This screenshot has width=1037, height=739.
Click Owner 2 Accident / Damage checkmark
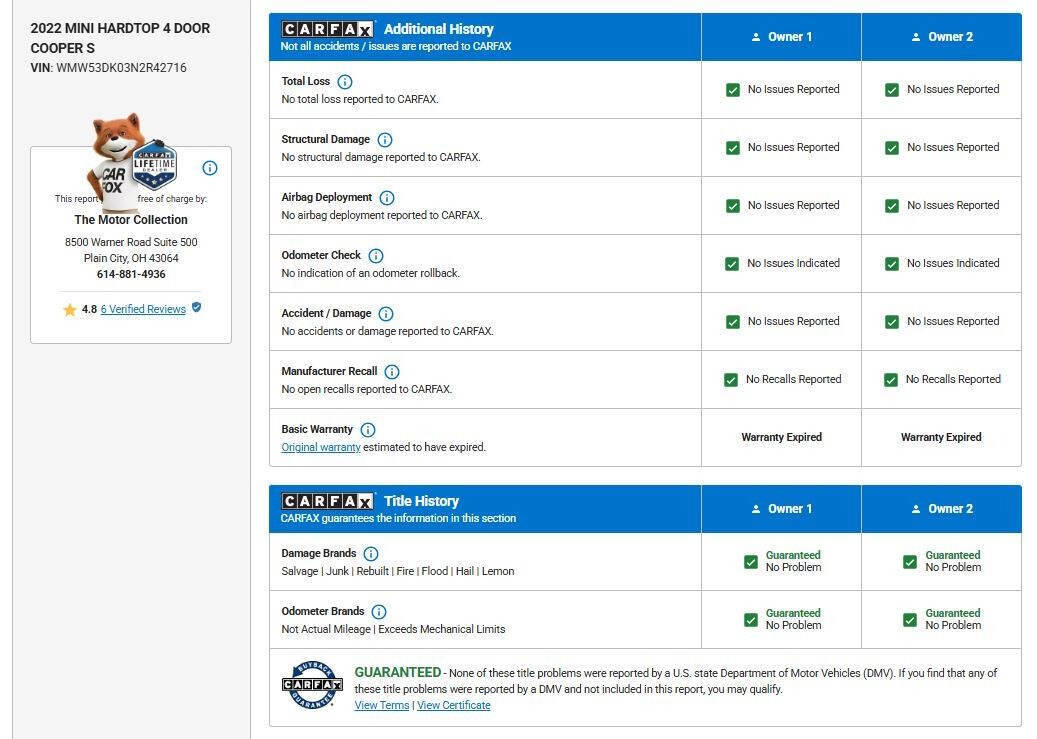(x=892, y=322)
